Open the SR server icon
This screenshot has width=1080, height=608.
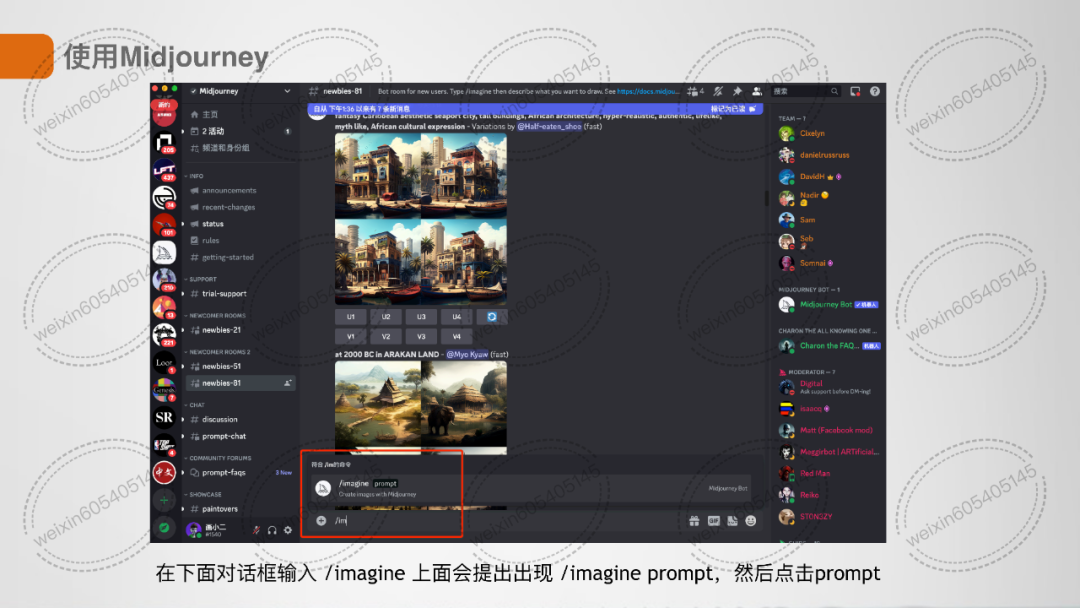(164, 417)
